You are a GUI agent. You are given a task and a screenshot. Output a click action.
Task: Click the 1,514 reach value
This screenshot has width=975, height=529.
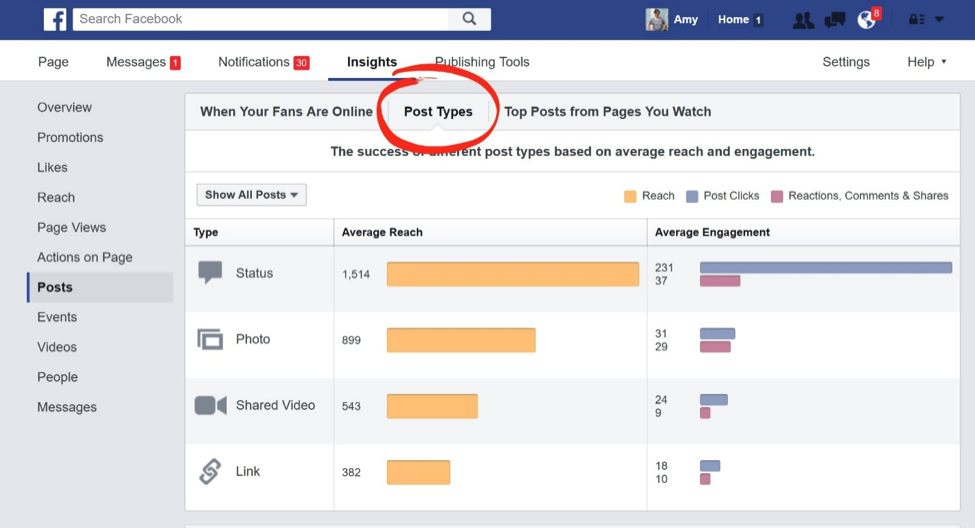356,274
